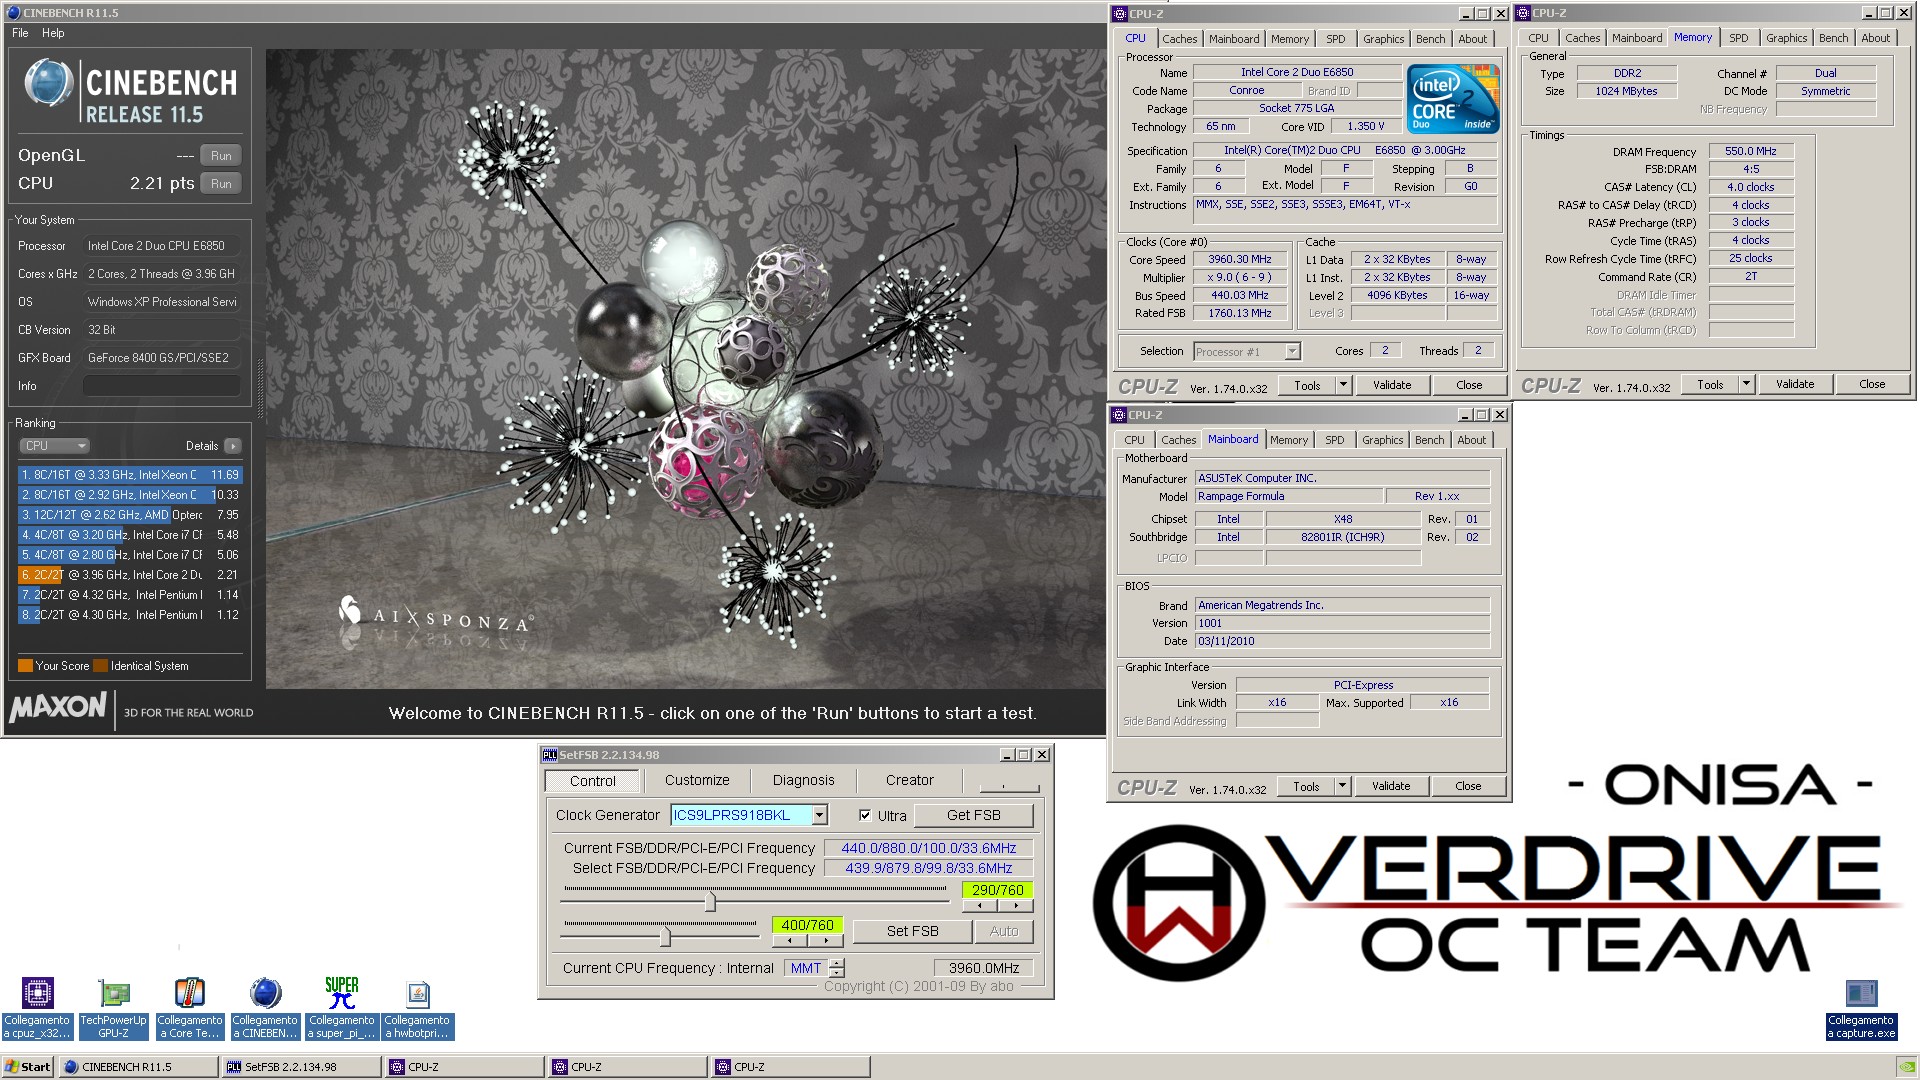Open the hwbotprime desktop shortcut
This screenshot has height=1080, width=1920.
click(x=417, y=1007)
